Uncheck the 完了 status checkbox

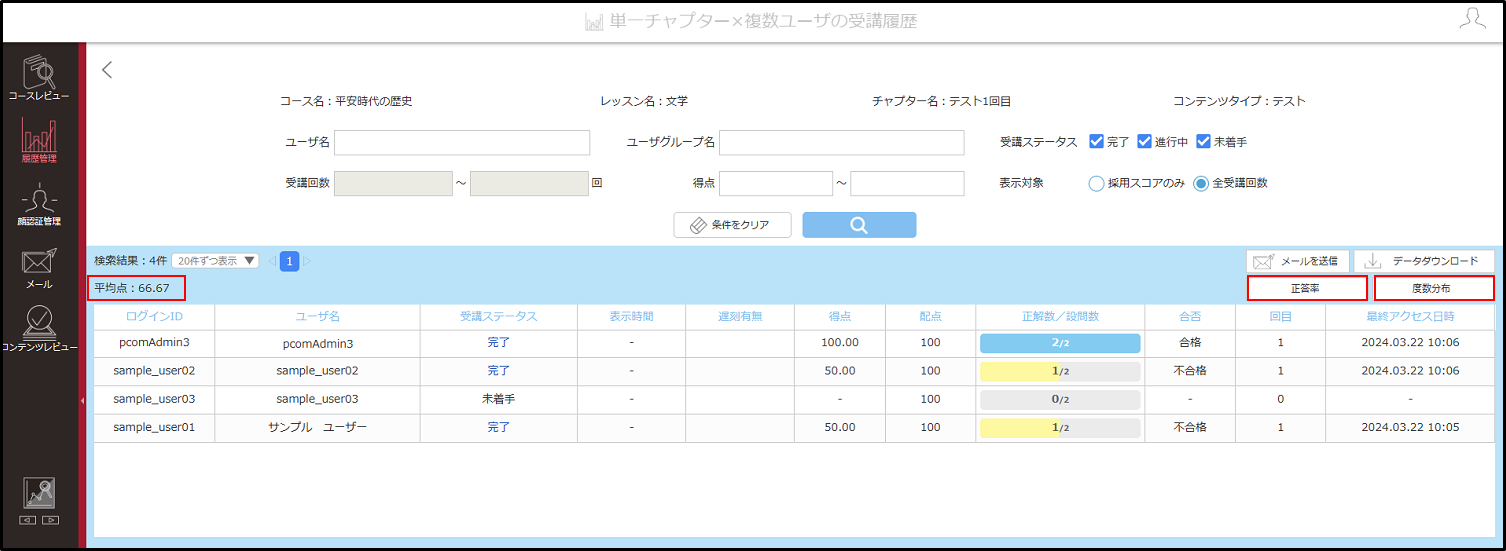tap(1096, 142)
